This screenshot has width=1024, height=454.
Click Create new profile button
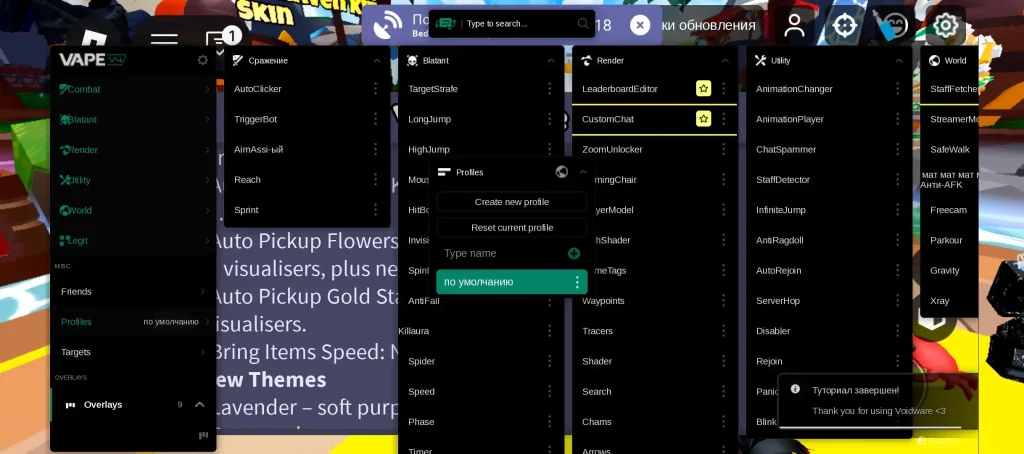(512, 202)
